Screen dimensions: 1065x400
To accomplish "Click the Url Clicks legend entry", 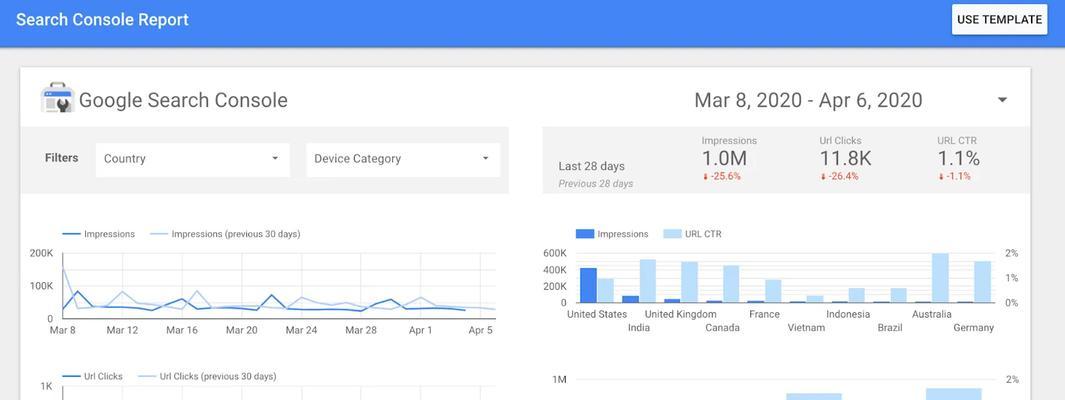I will [x=92, y=376].
